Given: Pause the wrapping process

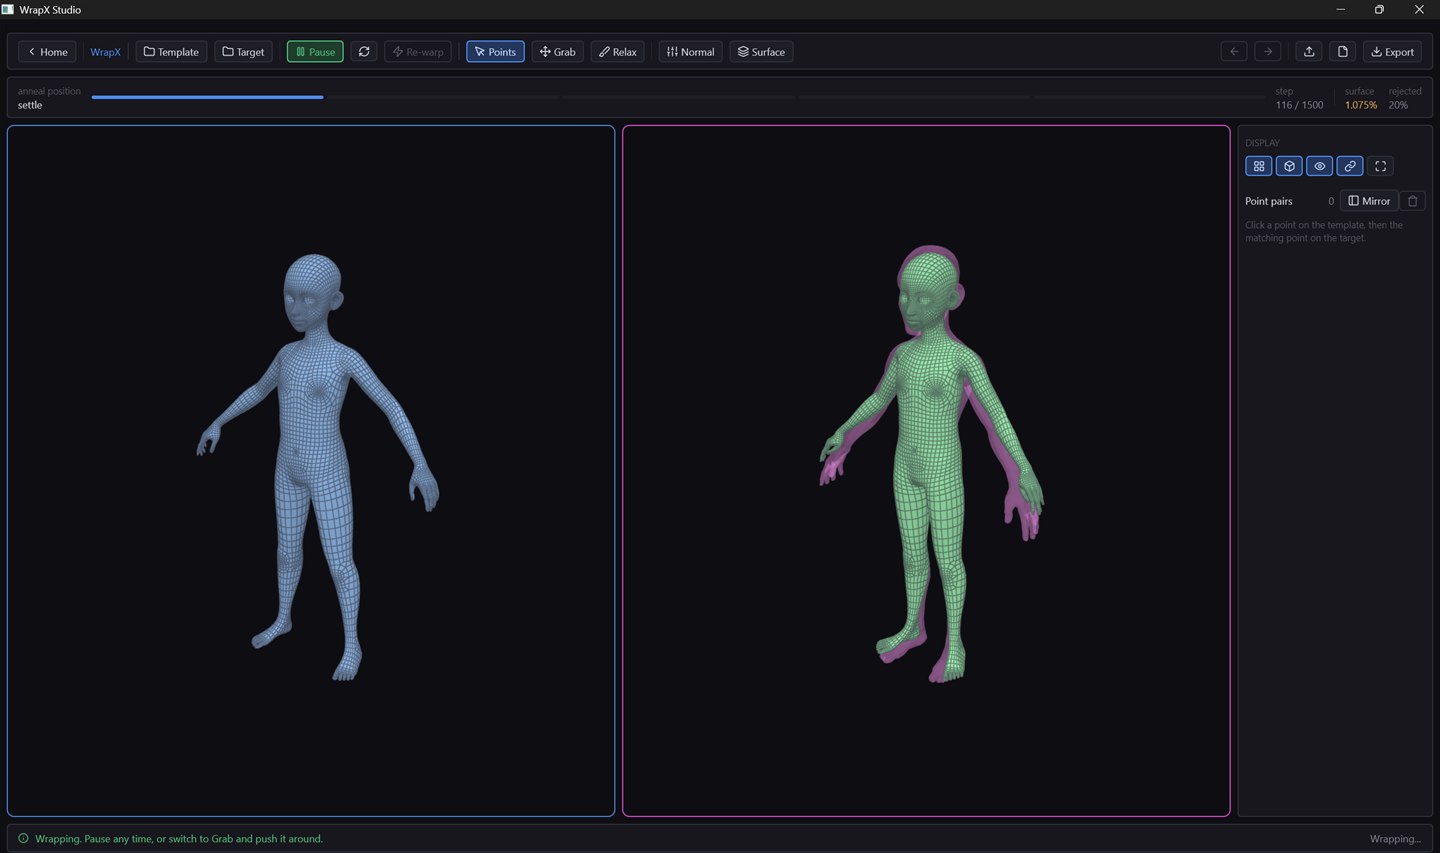Looking at the screenshot, I should click(x=315, y=51).
